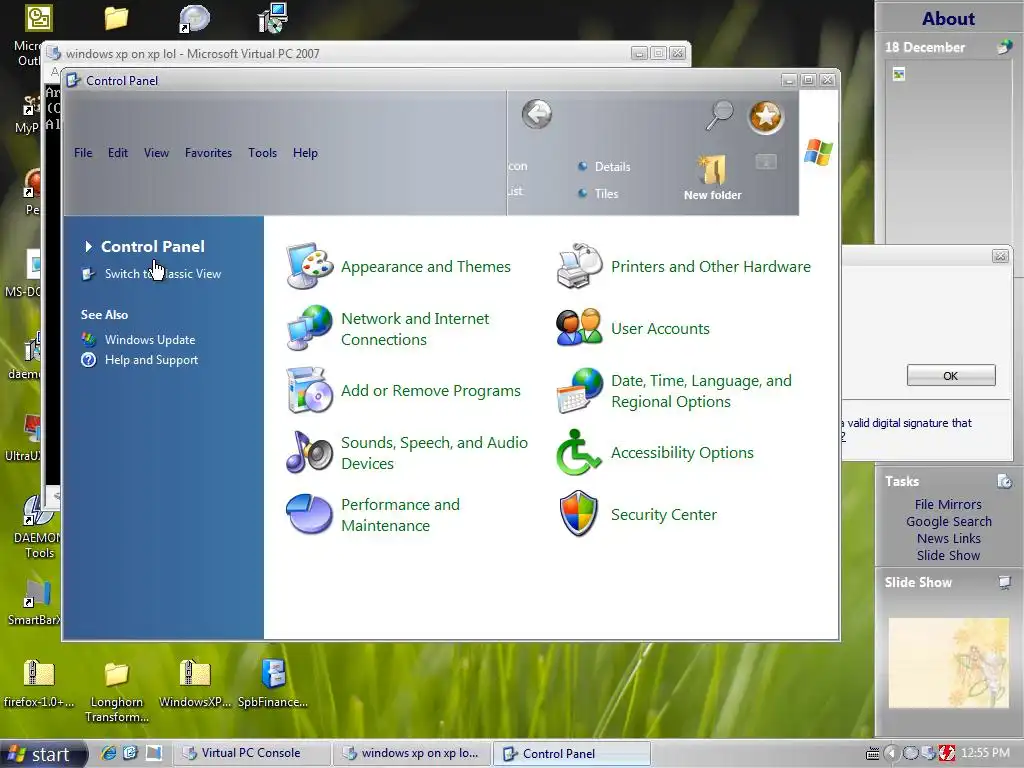Open the Favorites menu
Screen dimensions: 1024x768
tap(208, 153)
